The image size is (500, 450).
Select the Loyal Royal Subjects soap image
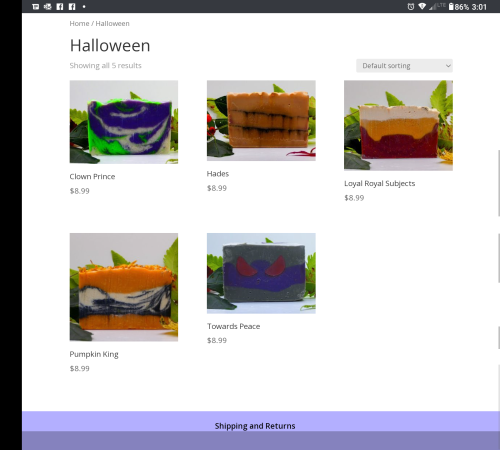coord(398,125)
